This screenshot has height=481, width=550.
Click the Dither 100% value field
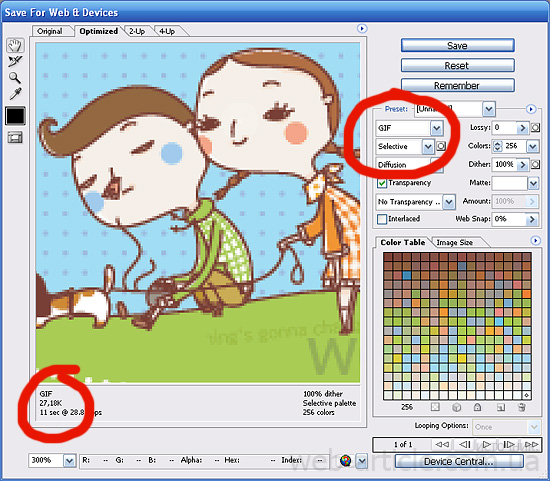[x=504, y=164]
